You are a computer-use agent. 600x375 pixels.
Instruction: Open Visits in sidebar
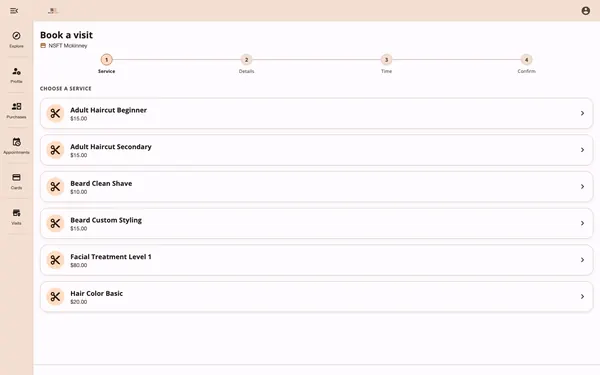(16, 217)
